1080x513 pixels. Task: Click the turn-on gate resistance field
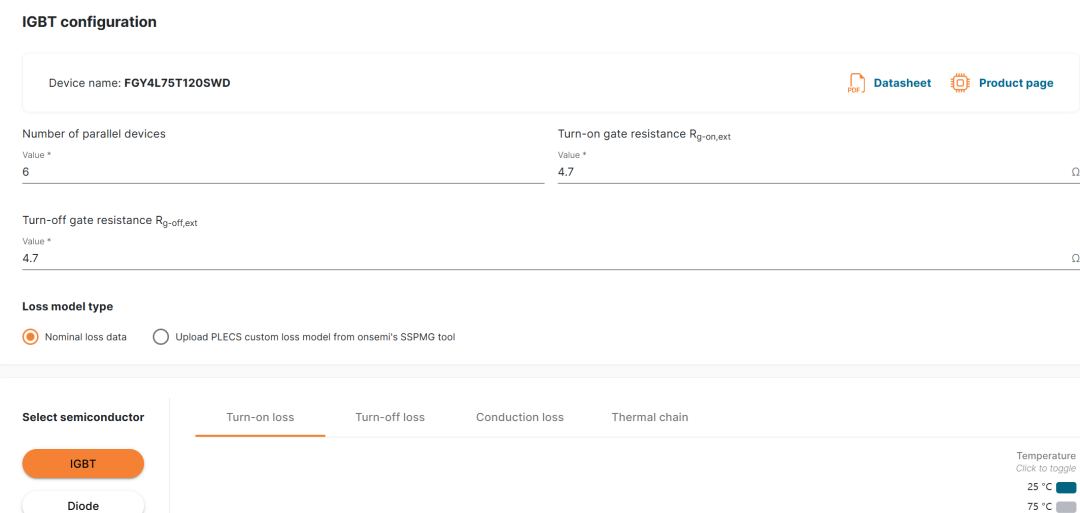tap(812, 172)
